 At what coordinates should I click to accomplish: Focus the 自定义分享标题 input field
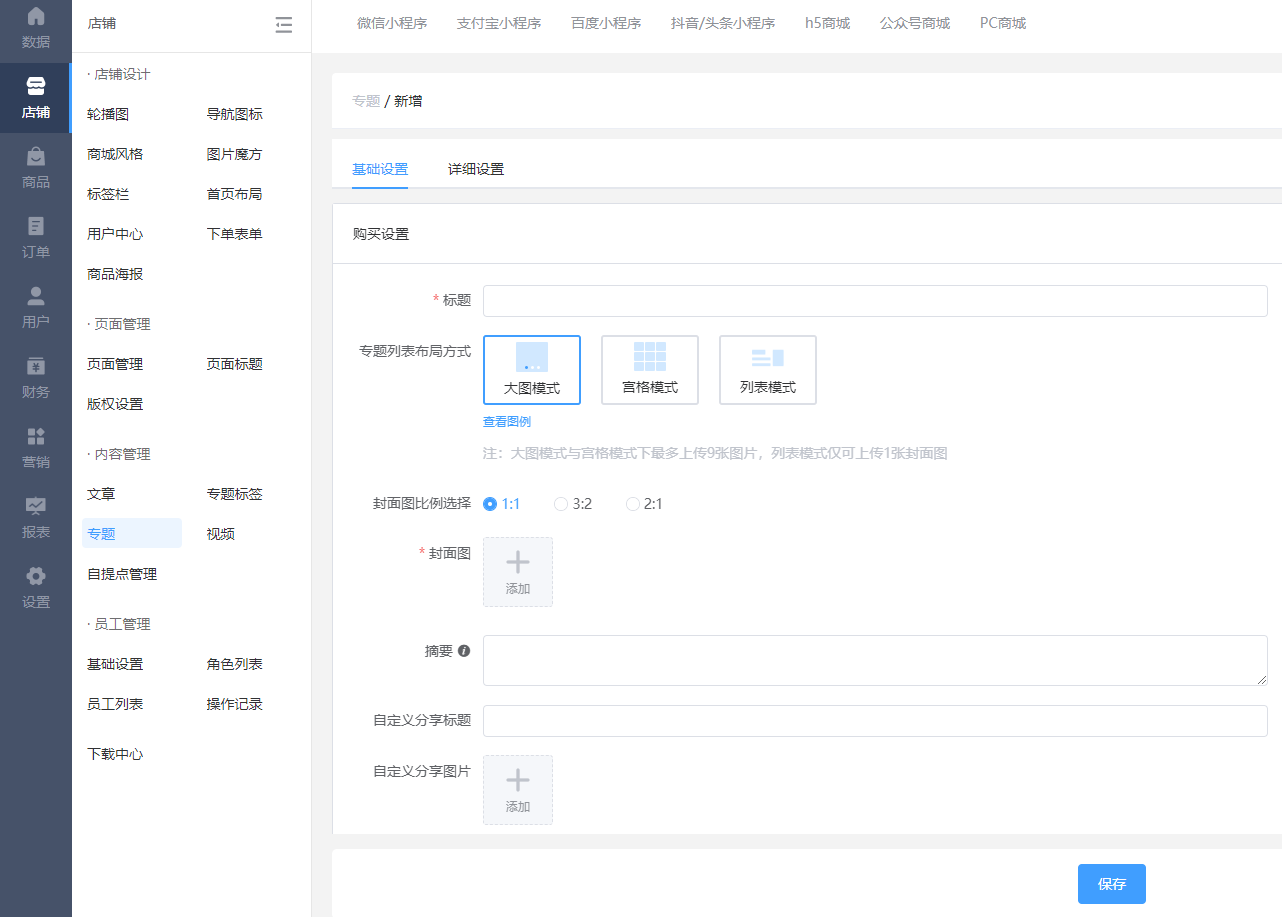click(x=875, y=721)
